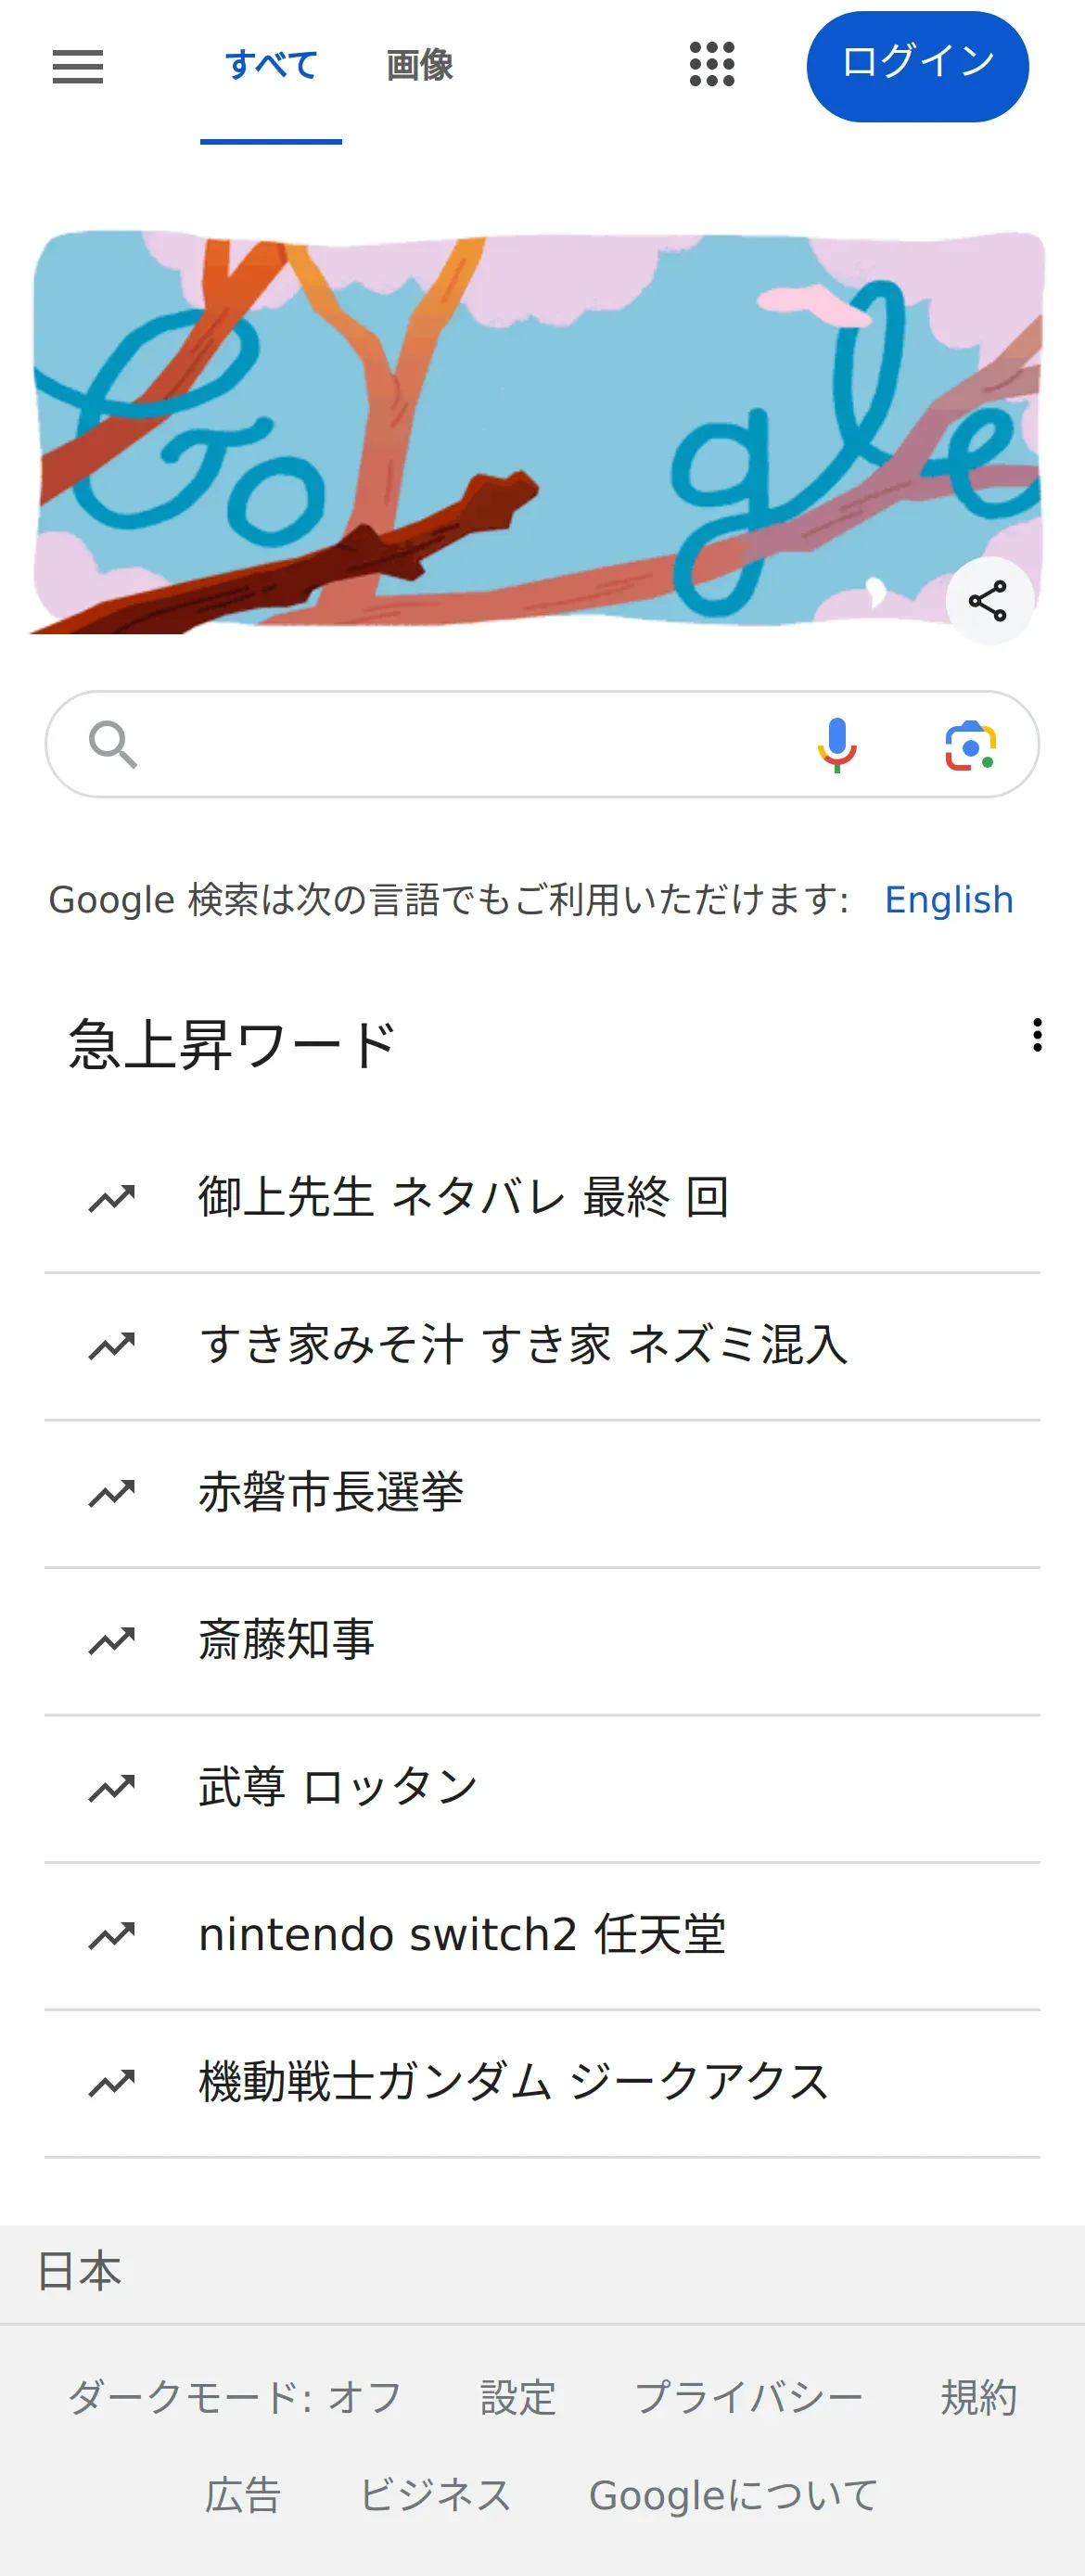Click trending arrow beside 赤磐市長選挙
1085x2576 pixels.
click(x=112, y=1493)
